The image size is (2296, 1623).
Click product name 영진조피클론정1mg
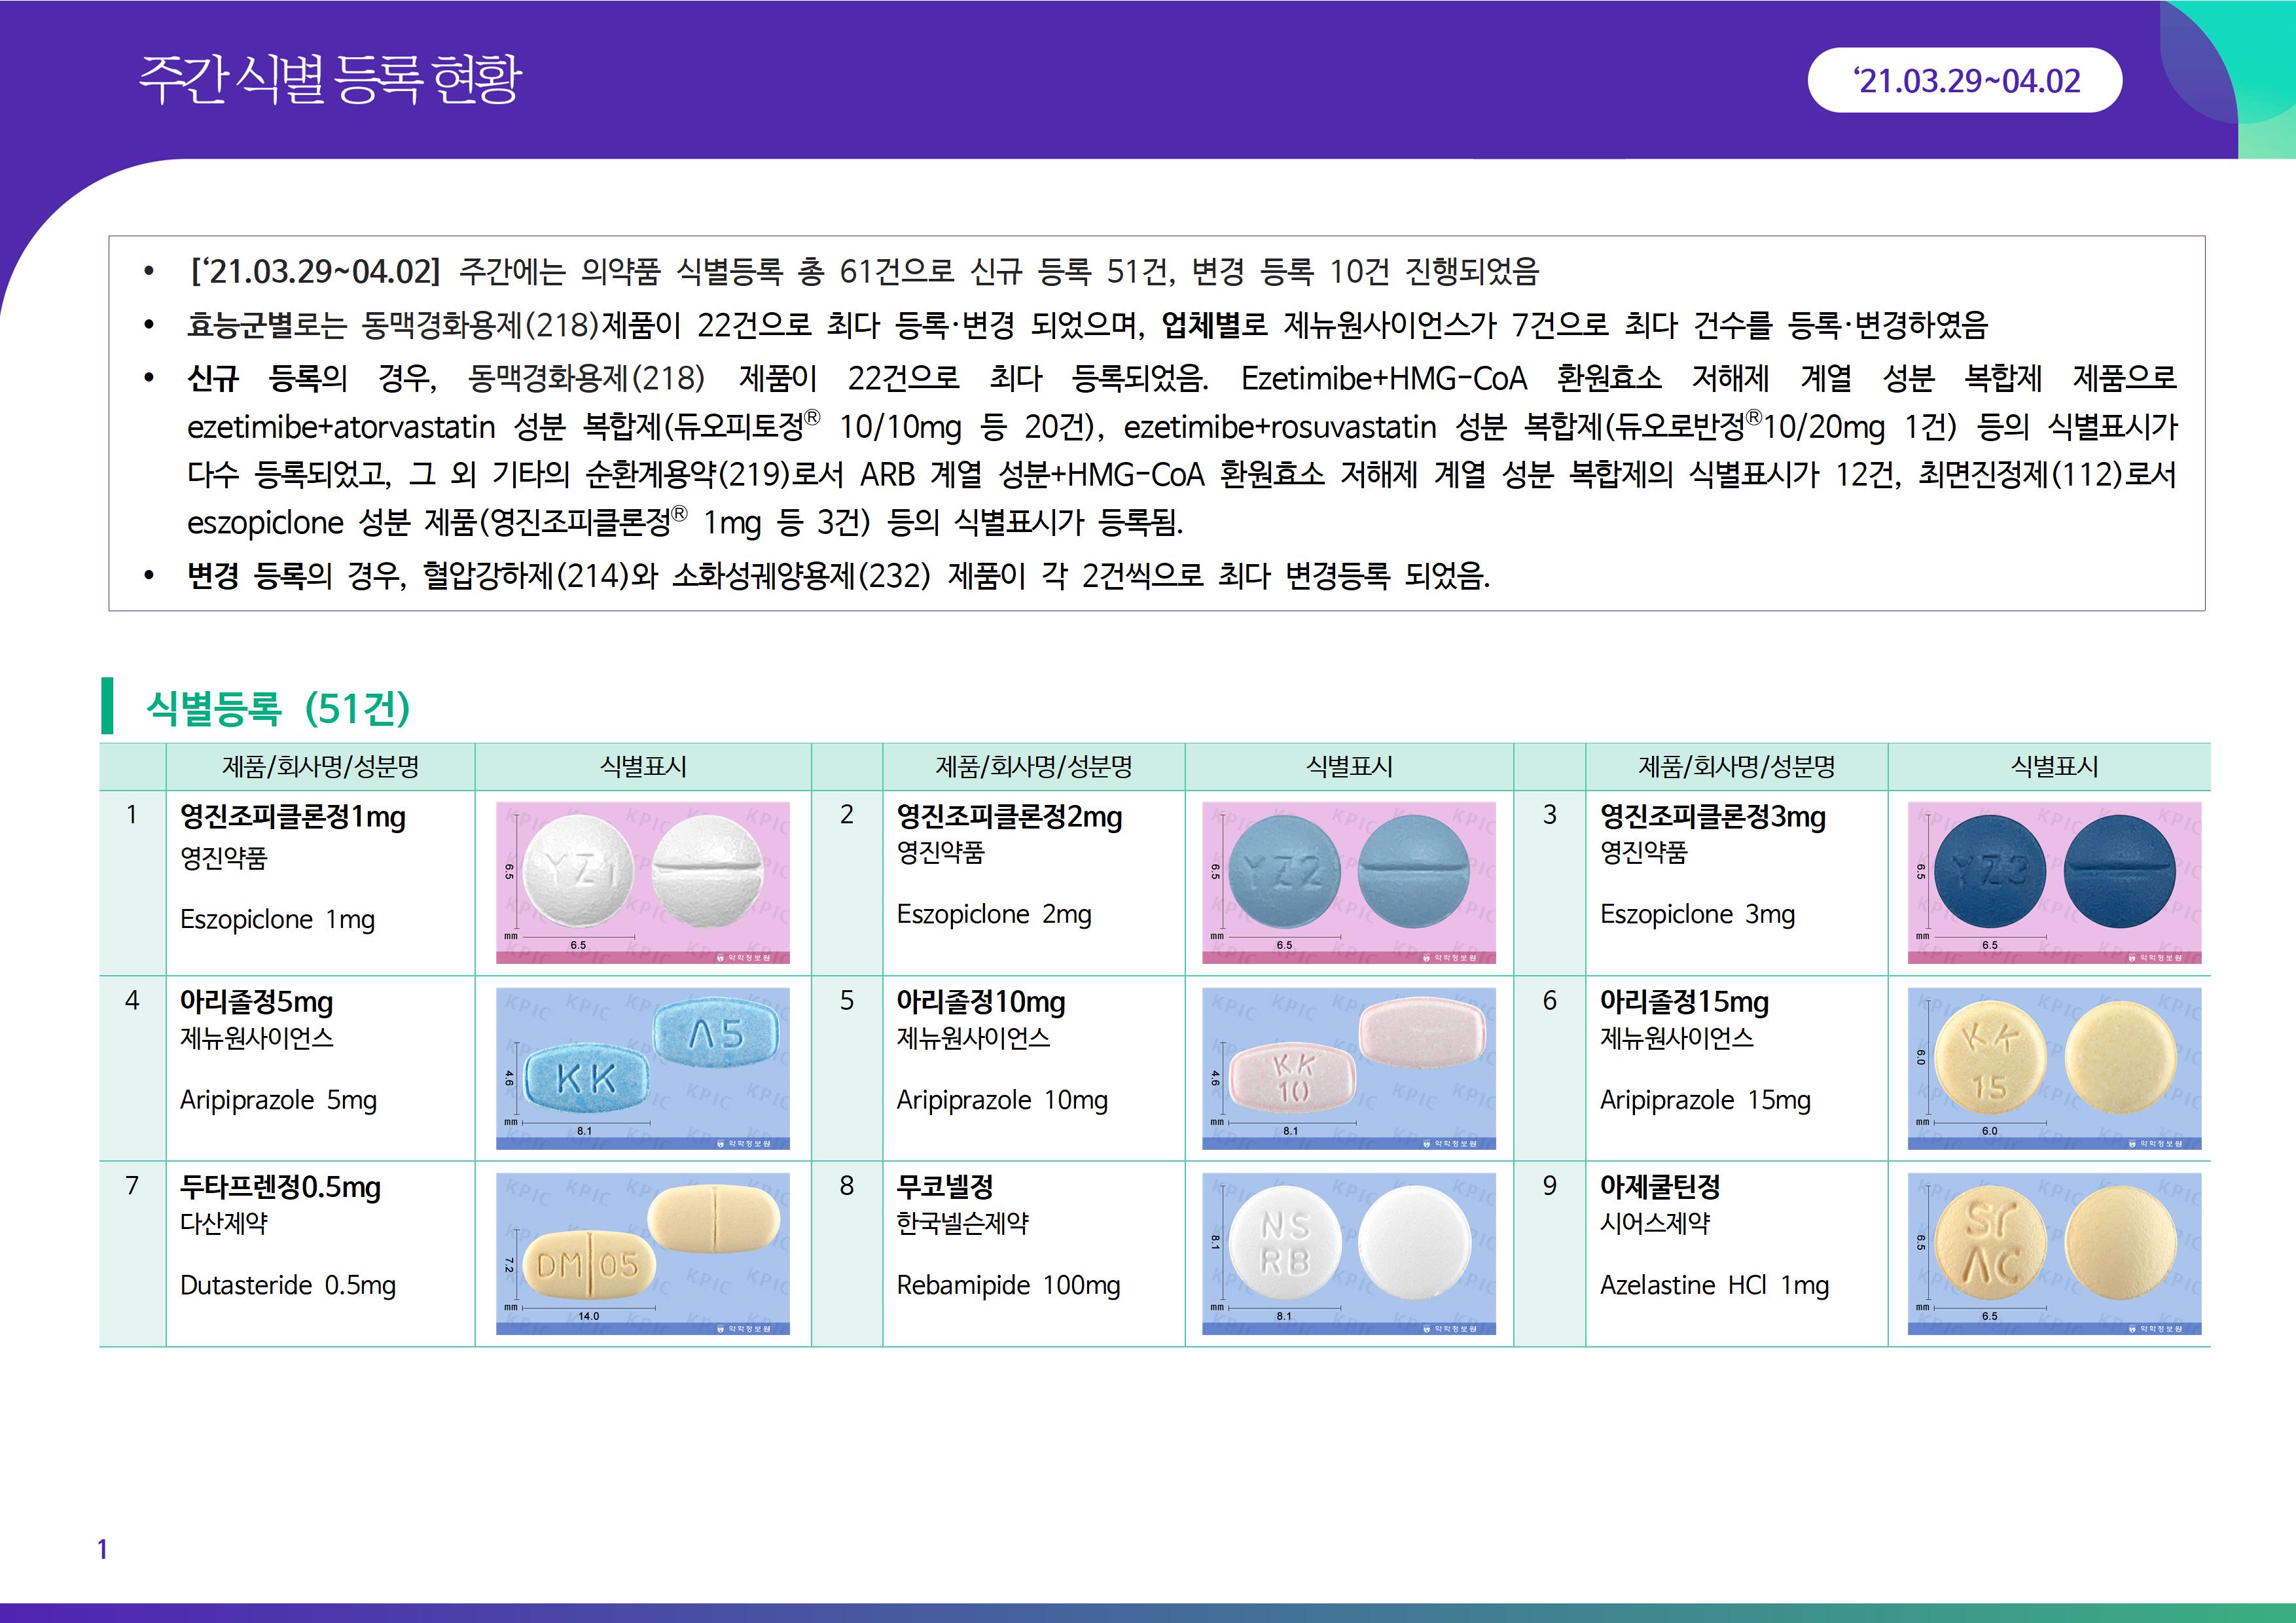pyautogui.click(x=292, y=817)
